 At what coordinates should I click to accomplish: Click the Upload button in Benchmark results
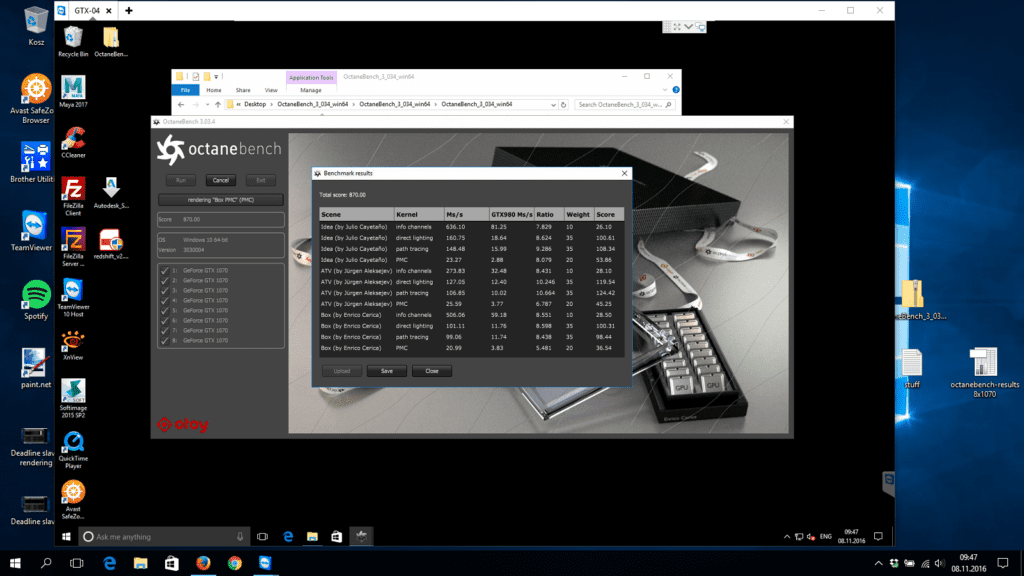(x=342, y=371)
